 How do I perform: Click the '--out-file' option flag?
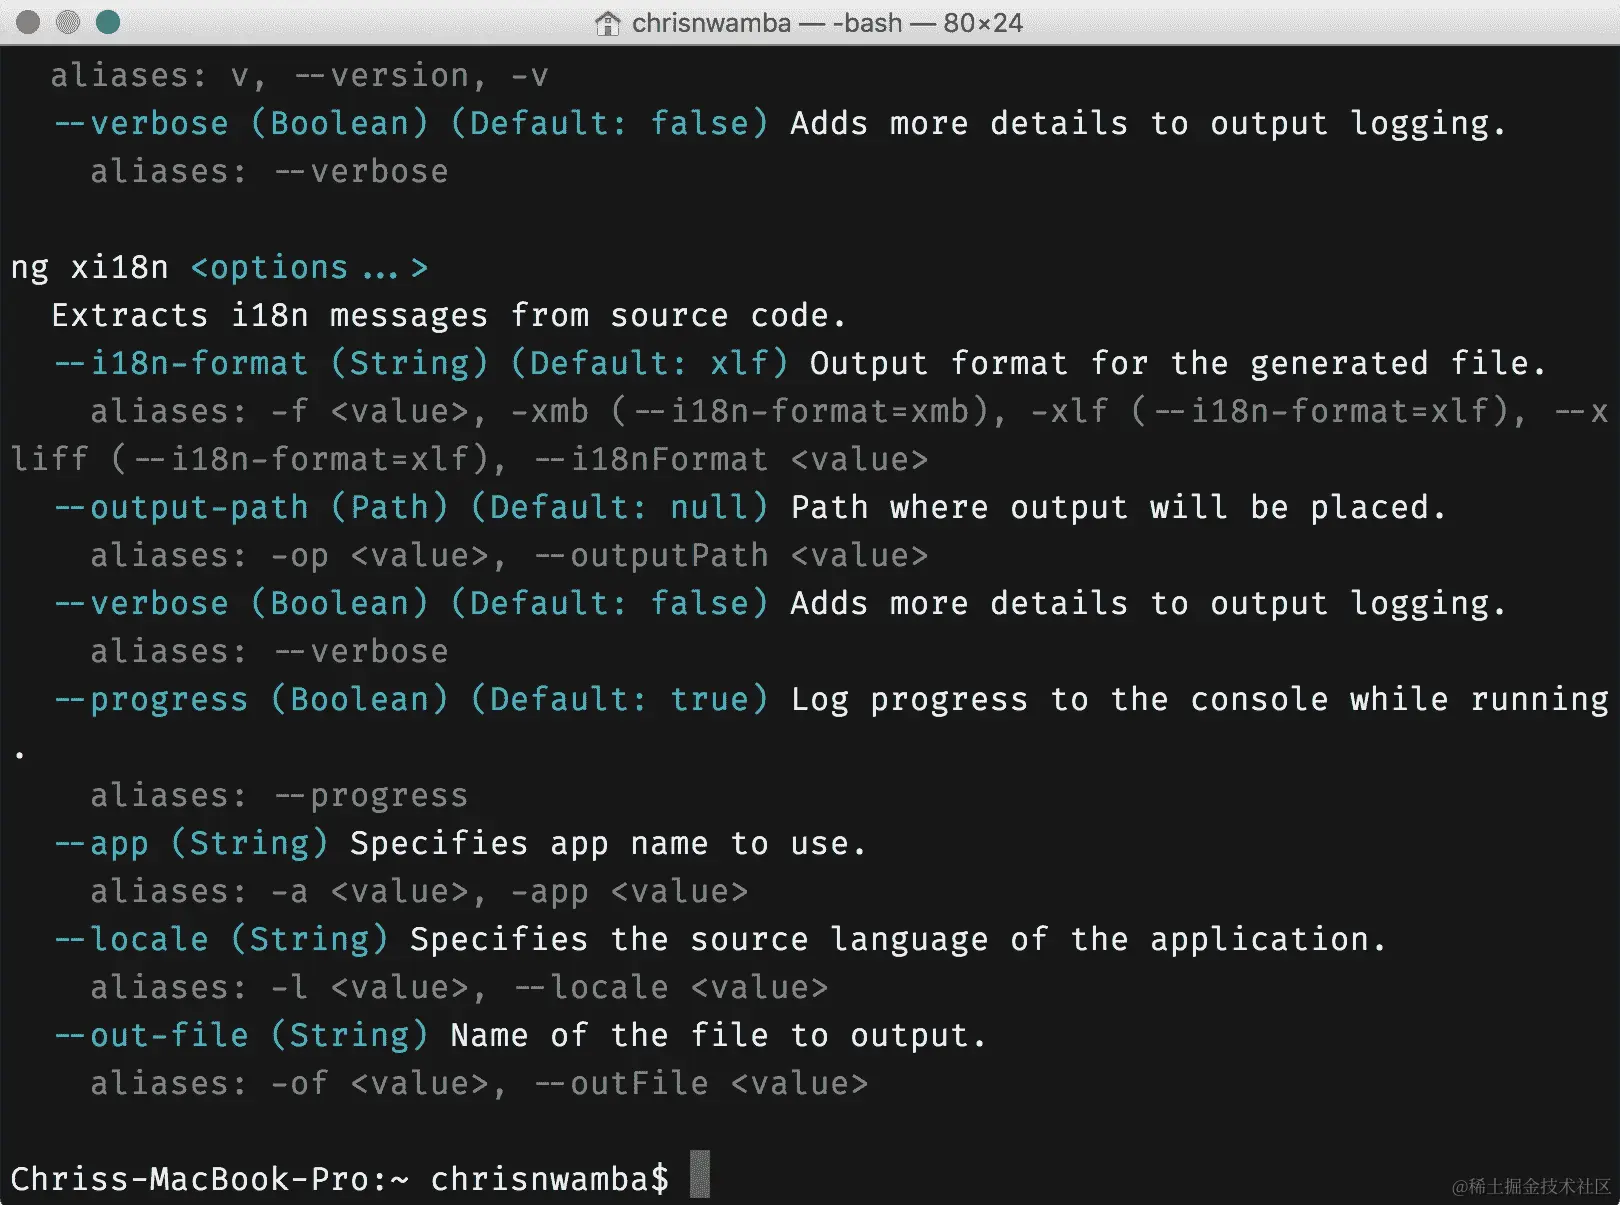[150, 1035]
